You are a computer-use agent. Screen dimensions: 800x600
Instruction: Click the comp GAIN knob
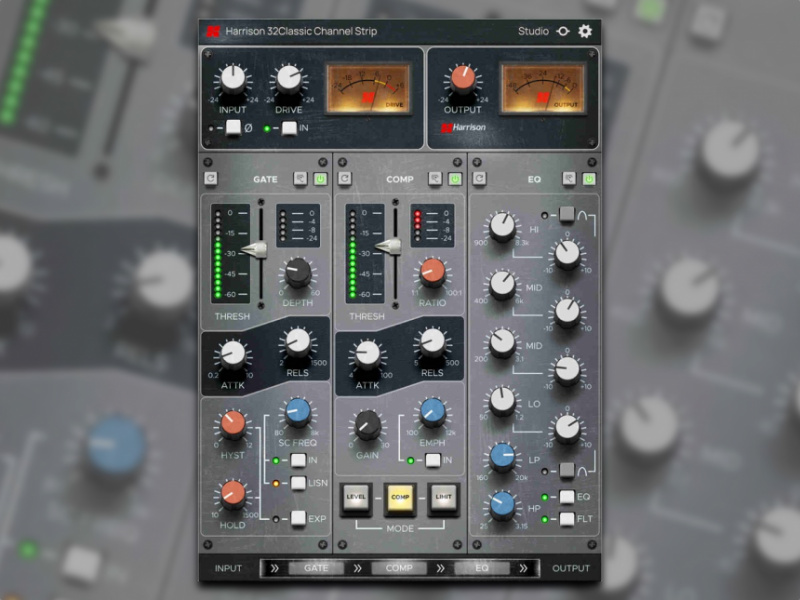(367, 423)
